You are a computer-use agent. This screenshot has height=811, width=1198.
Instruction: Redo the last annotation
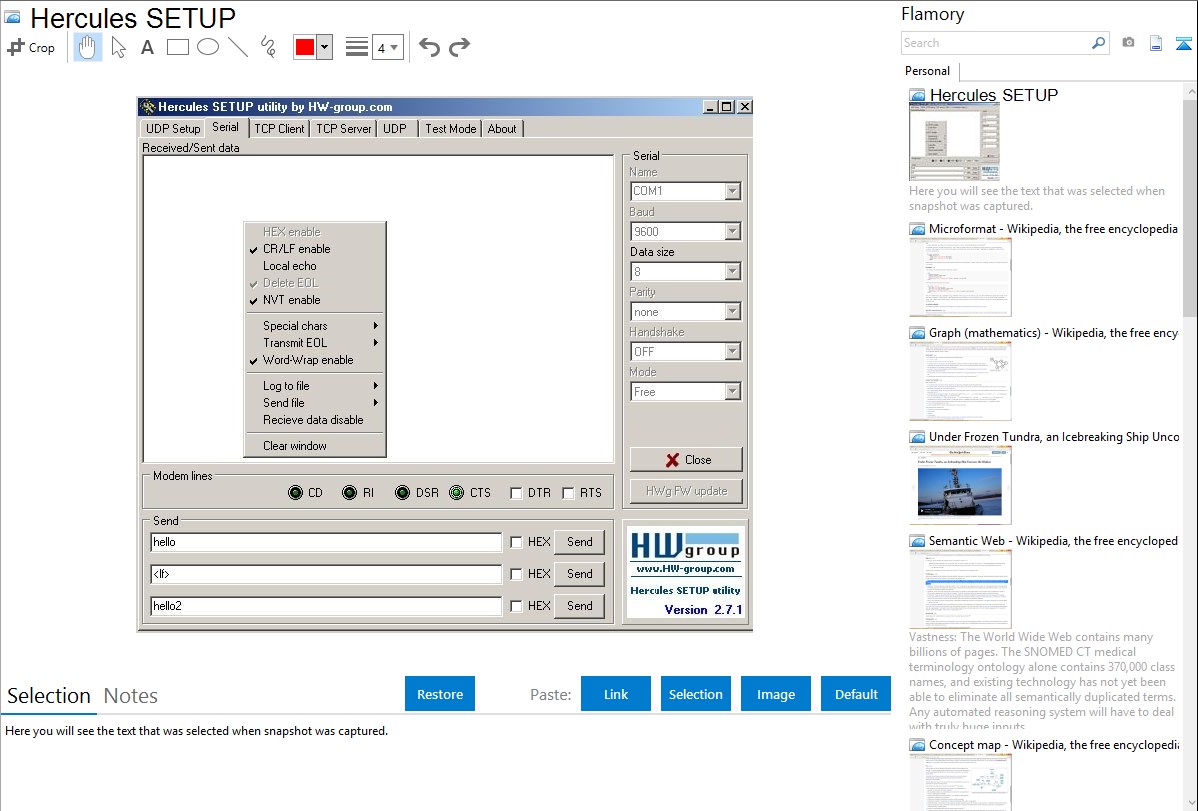click(459, 47)
